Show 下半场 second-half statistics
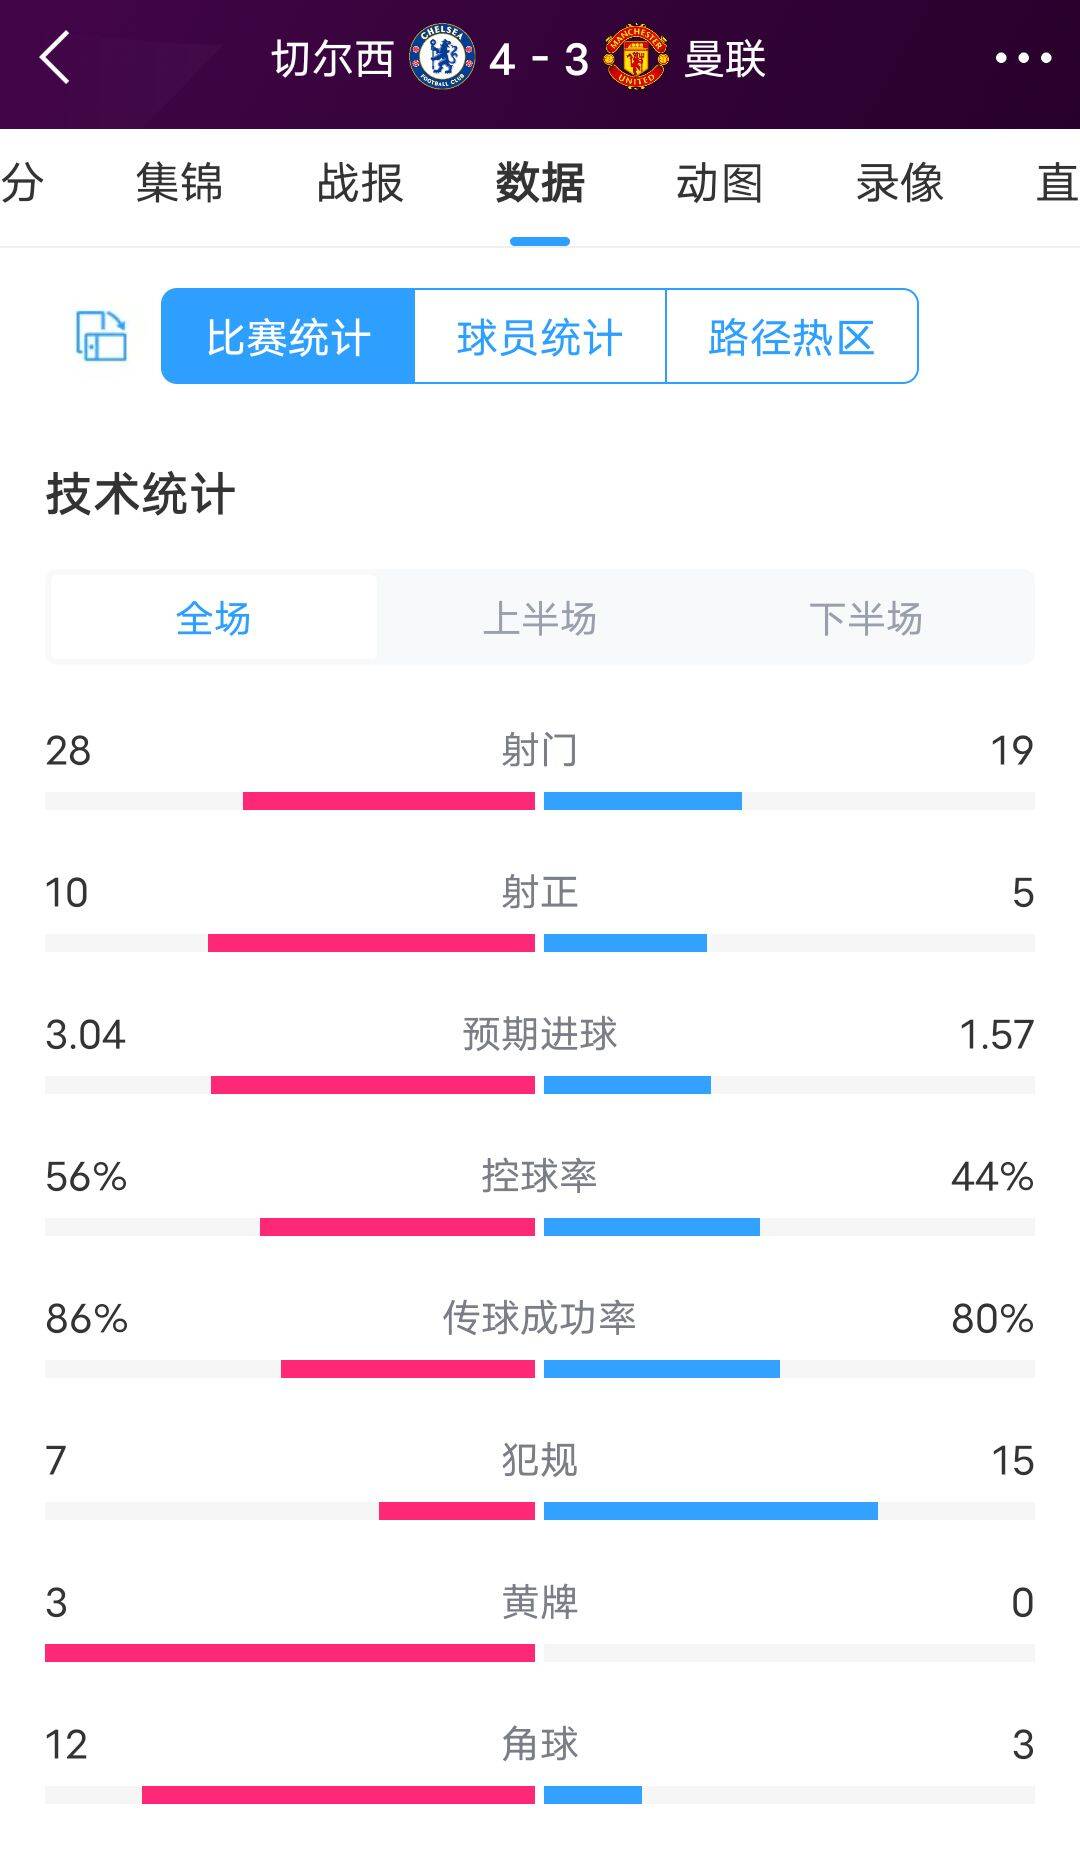The height and width of the screenshot is (1853, 1080). [866, 619]
